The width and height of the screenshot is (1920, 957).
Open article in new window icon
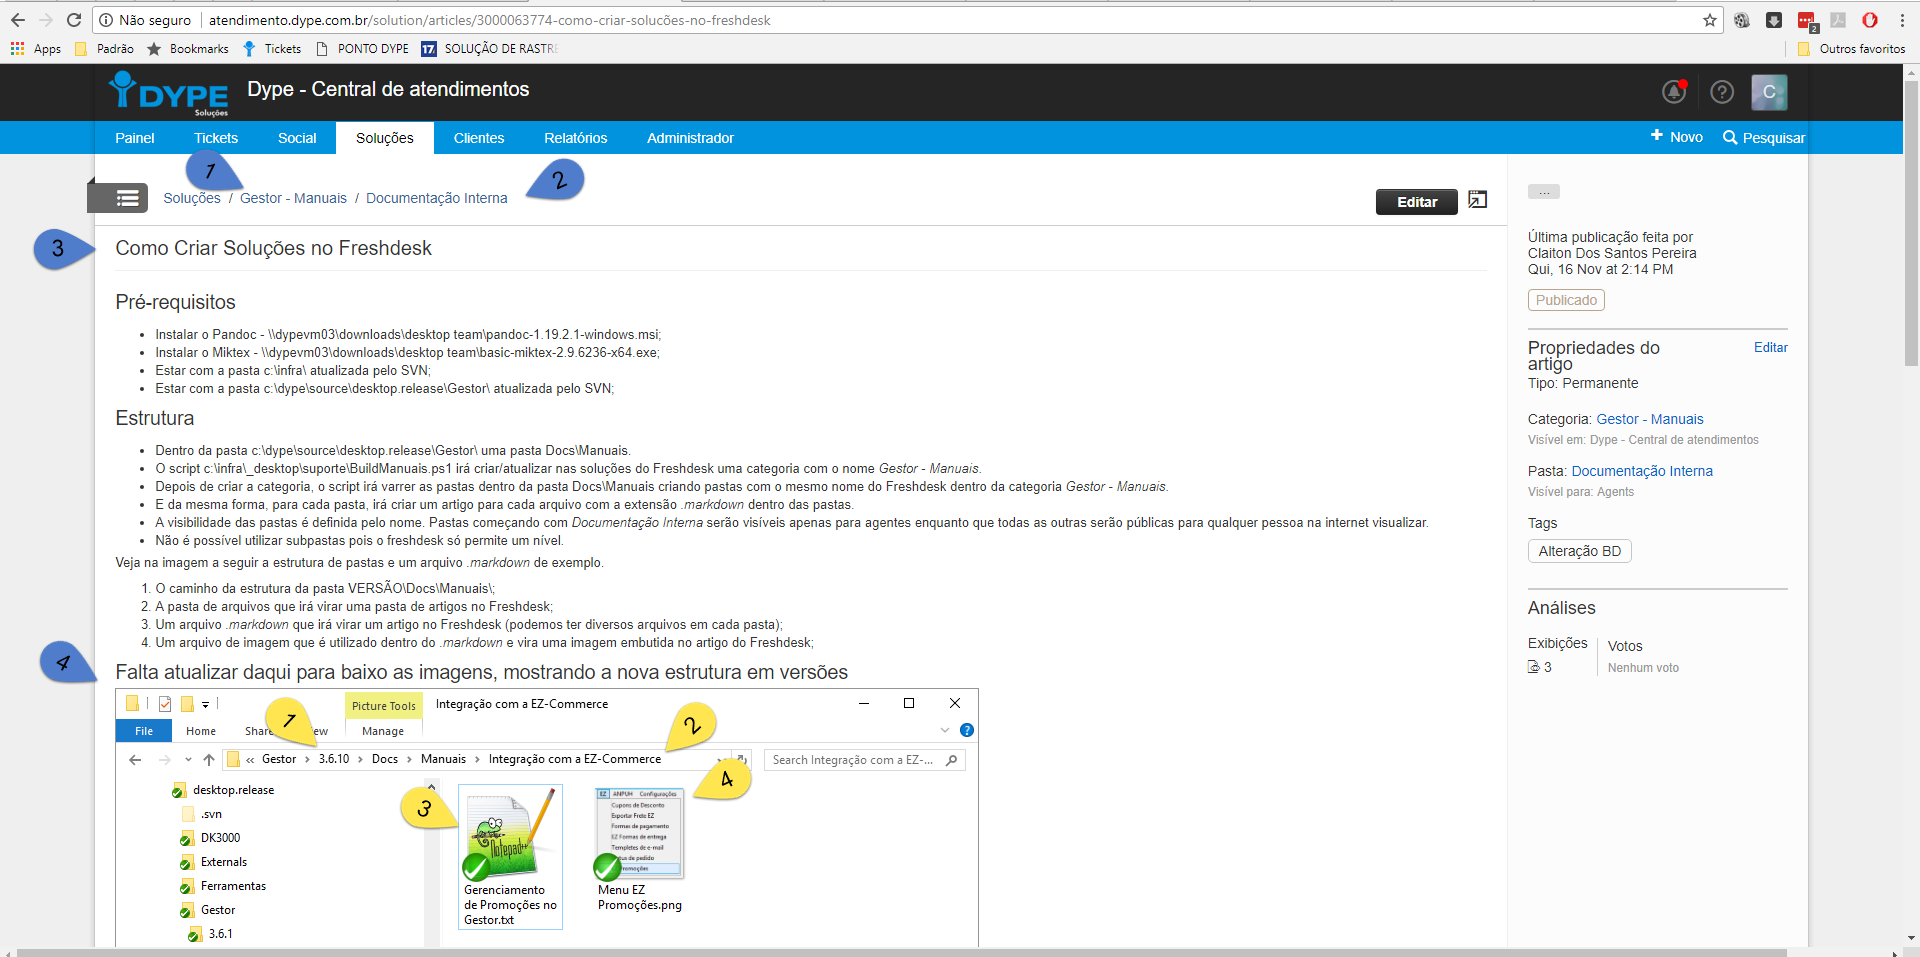tap(1478, 200)
